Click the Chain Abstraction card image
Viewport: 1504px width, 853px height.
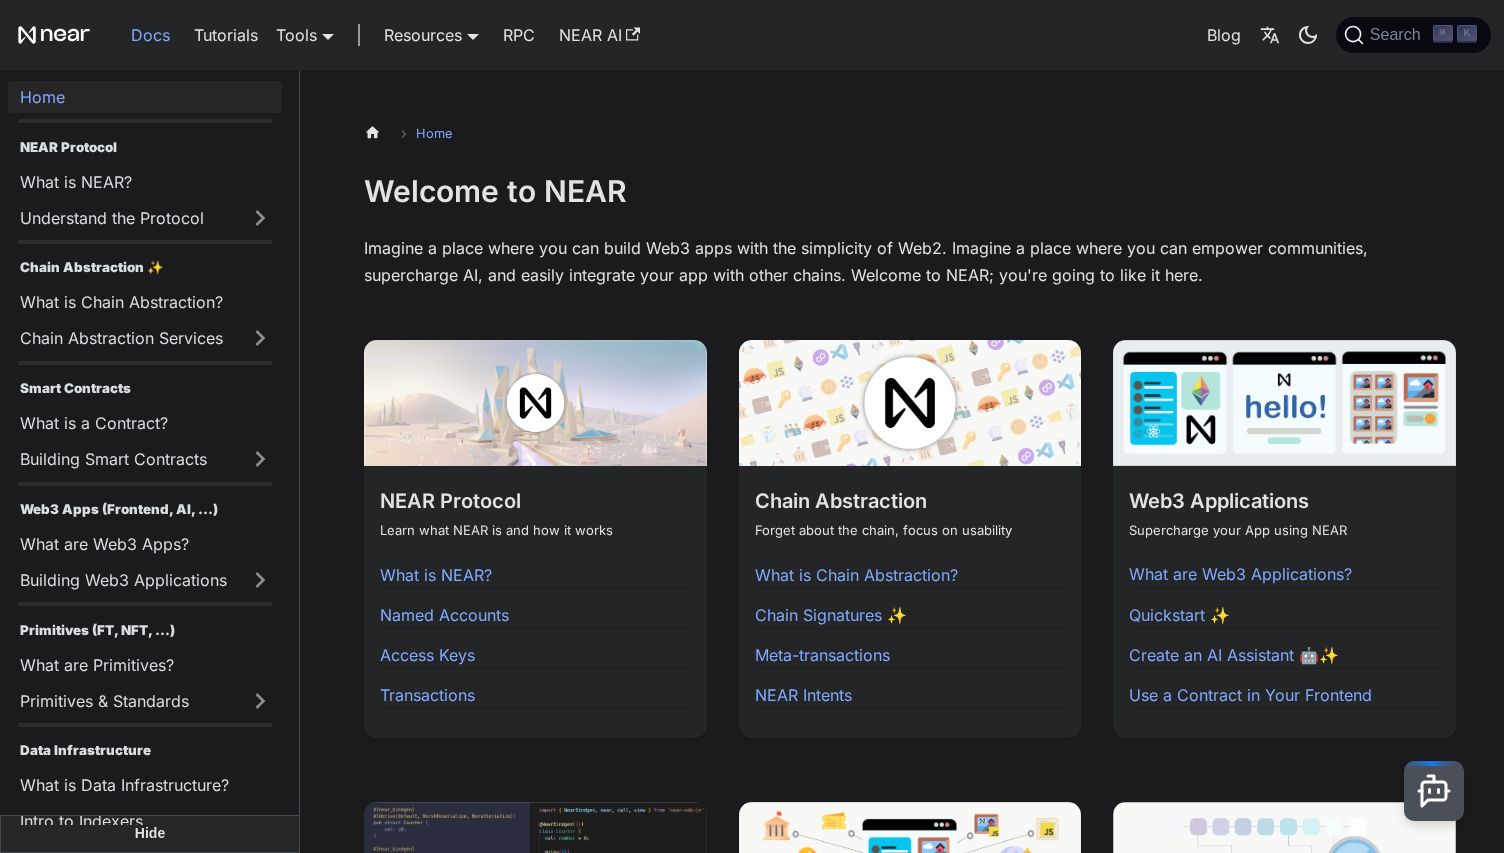[910, 403]
